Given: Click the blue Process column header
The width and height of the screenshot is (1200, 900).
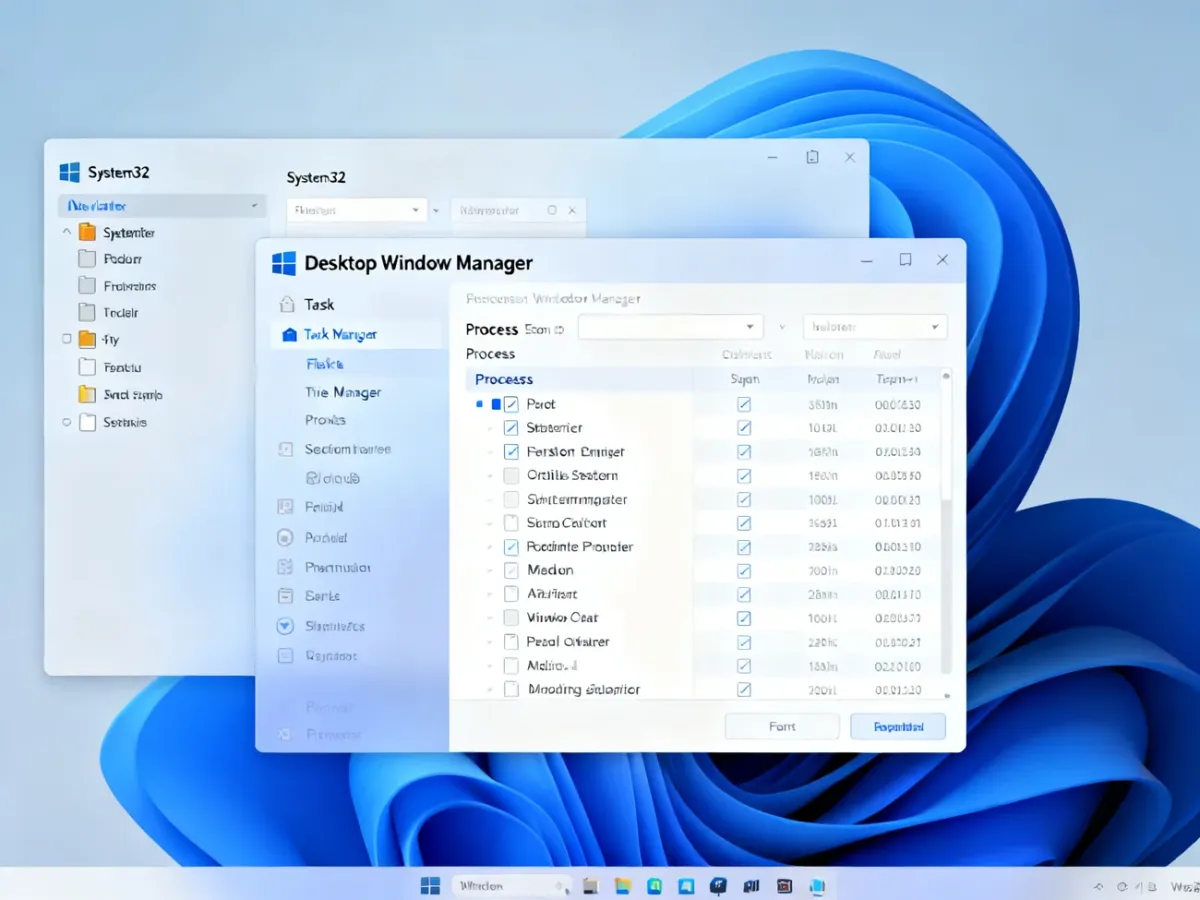Looking at the screenshot, I should [x=504, y=379].
